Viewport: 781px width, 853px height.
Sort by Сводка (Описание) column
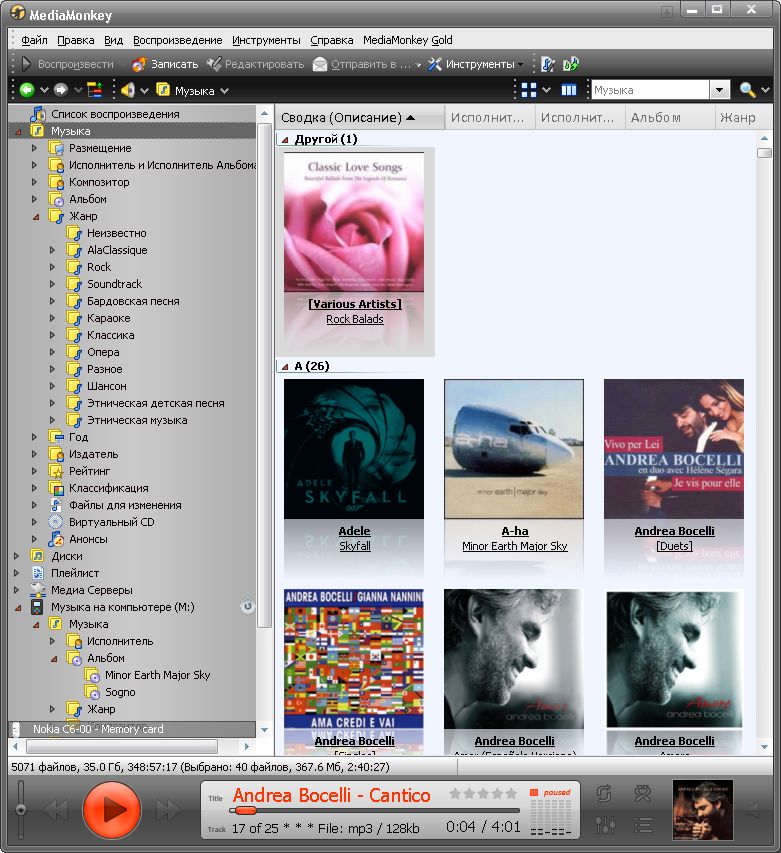(360, 118)
